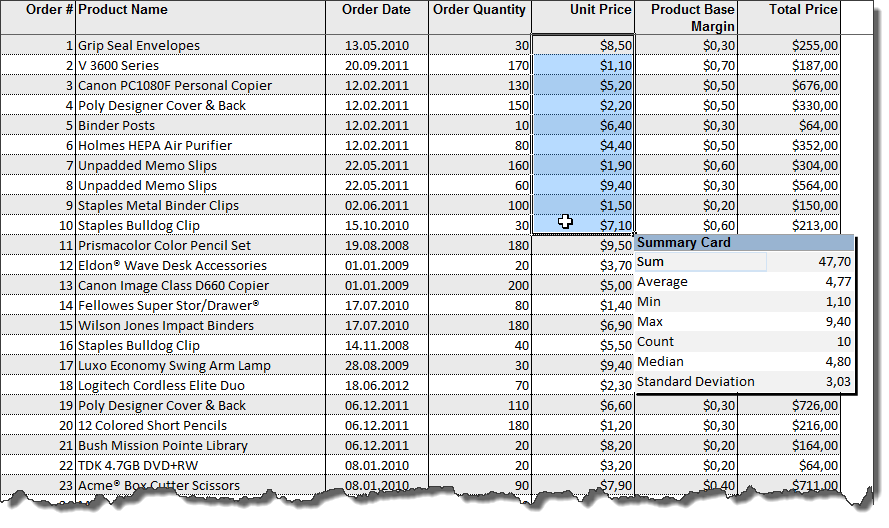
Task: Select Canon PC1080F Personal Copier cell
Action: point(200,85)
